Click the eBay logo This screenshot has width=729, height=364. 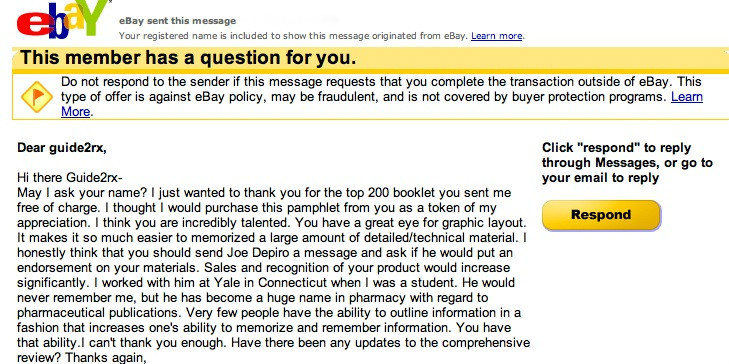63,19
